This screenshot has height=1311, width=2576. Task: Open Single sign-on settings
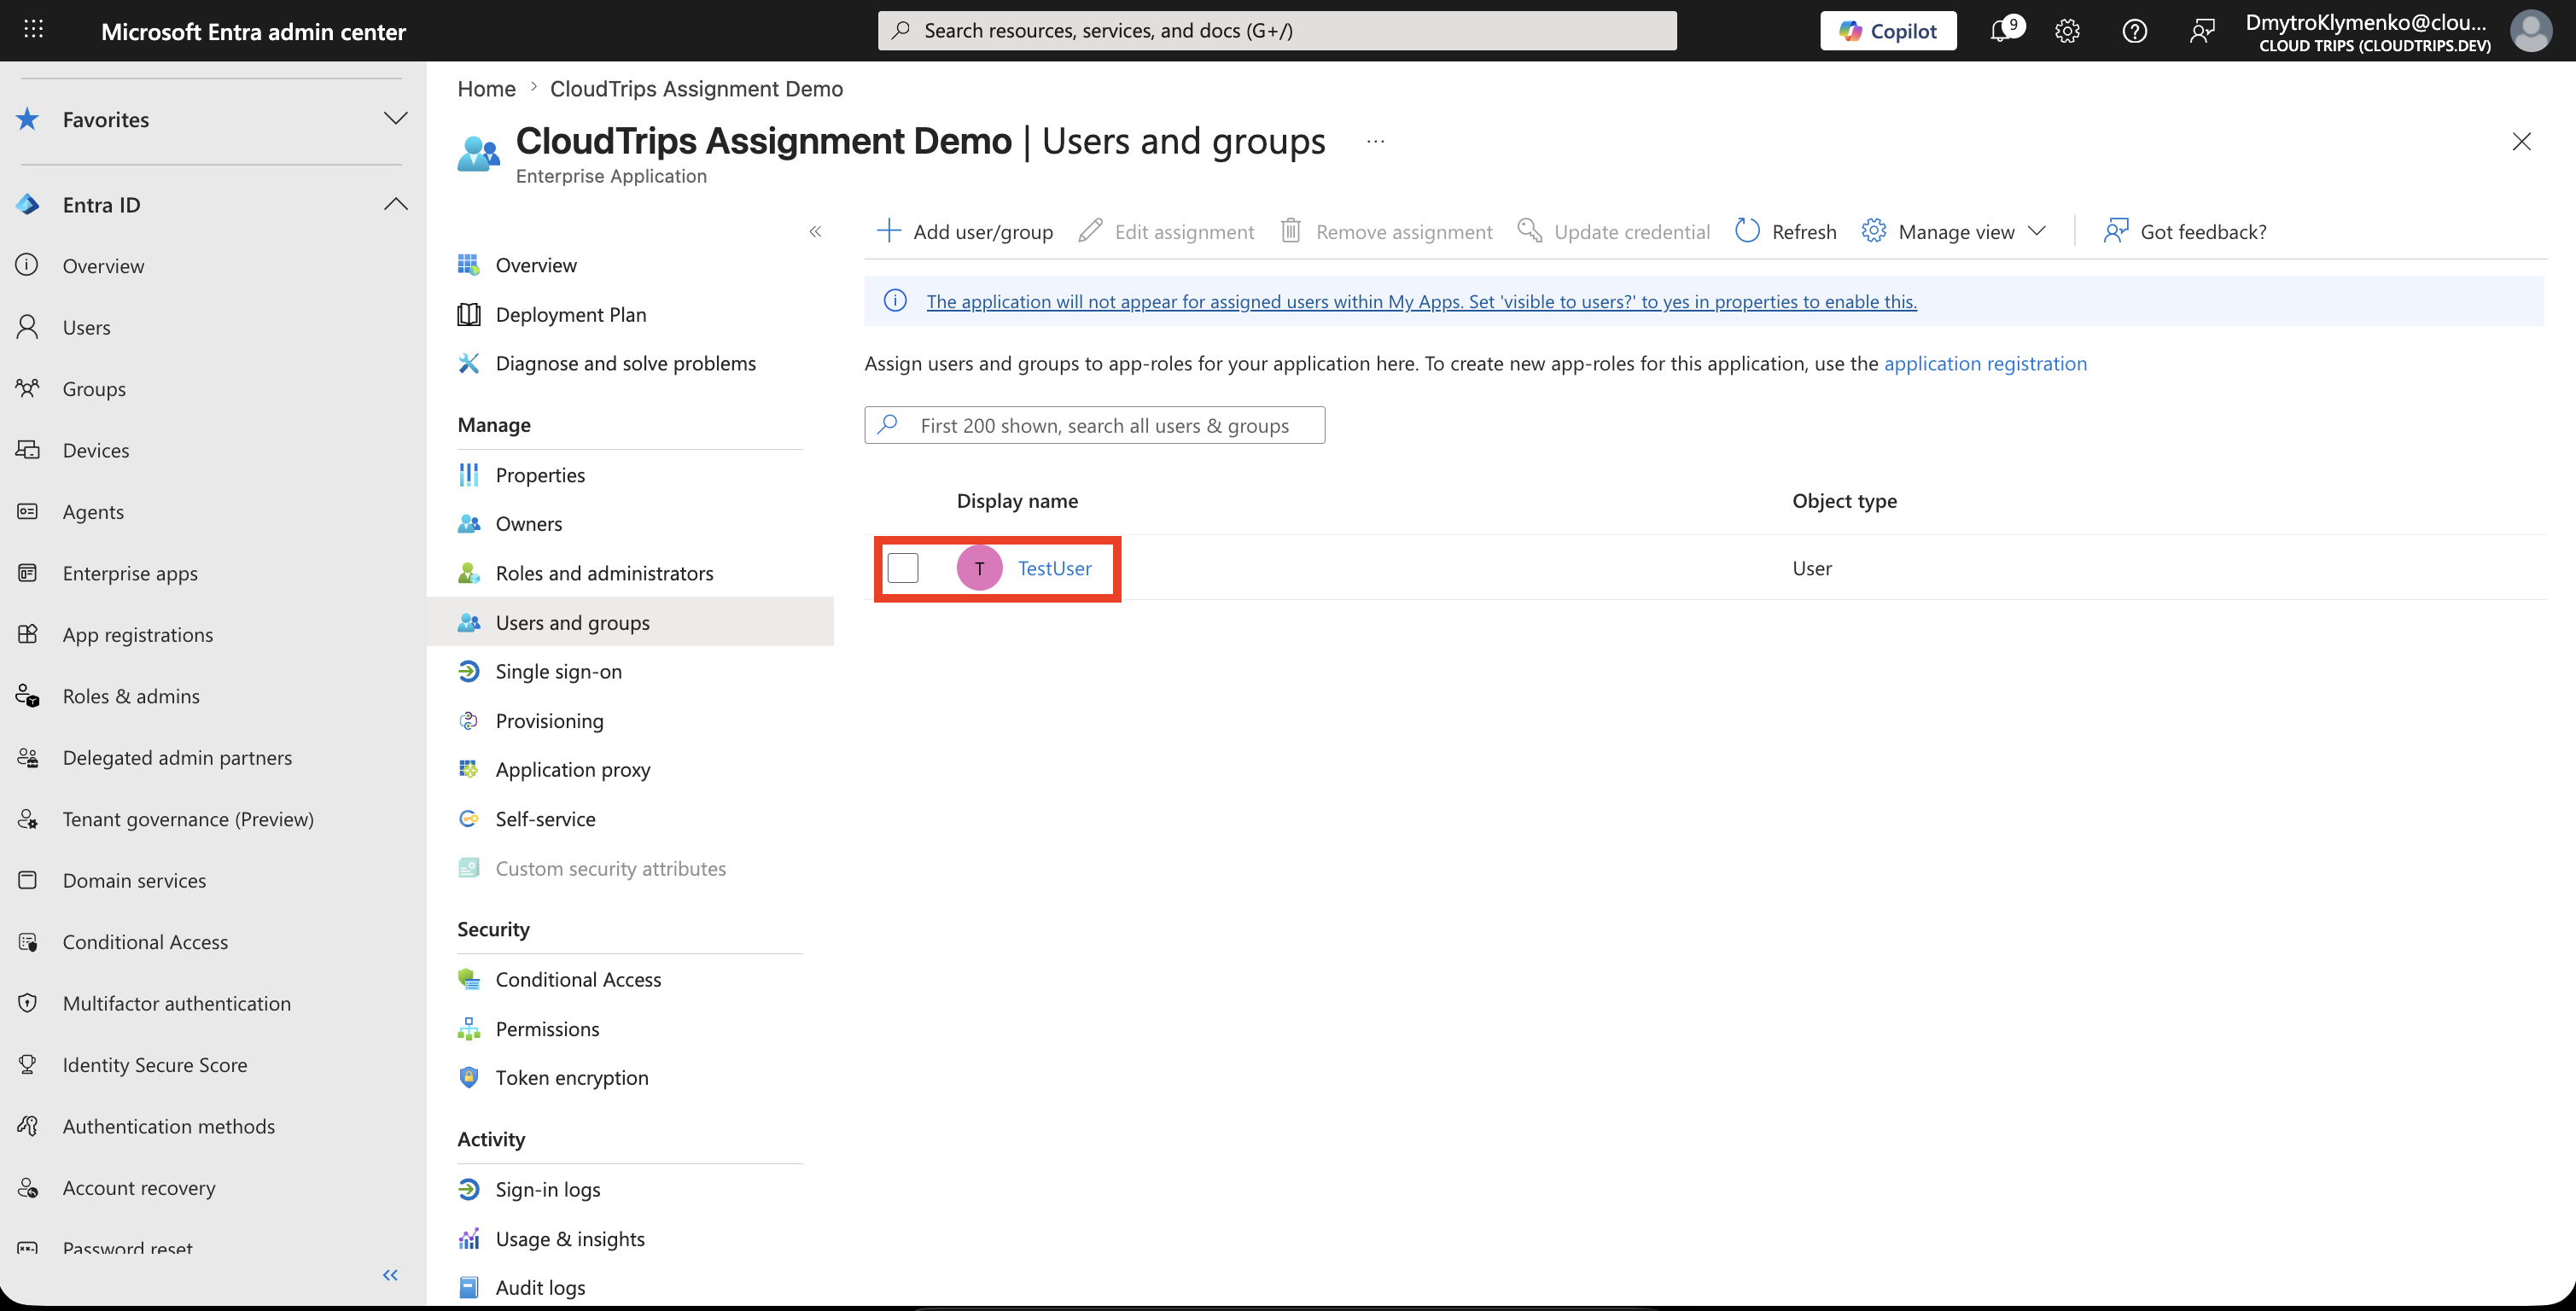point(558,671)
